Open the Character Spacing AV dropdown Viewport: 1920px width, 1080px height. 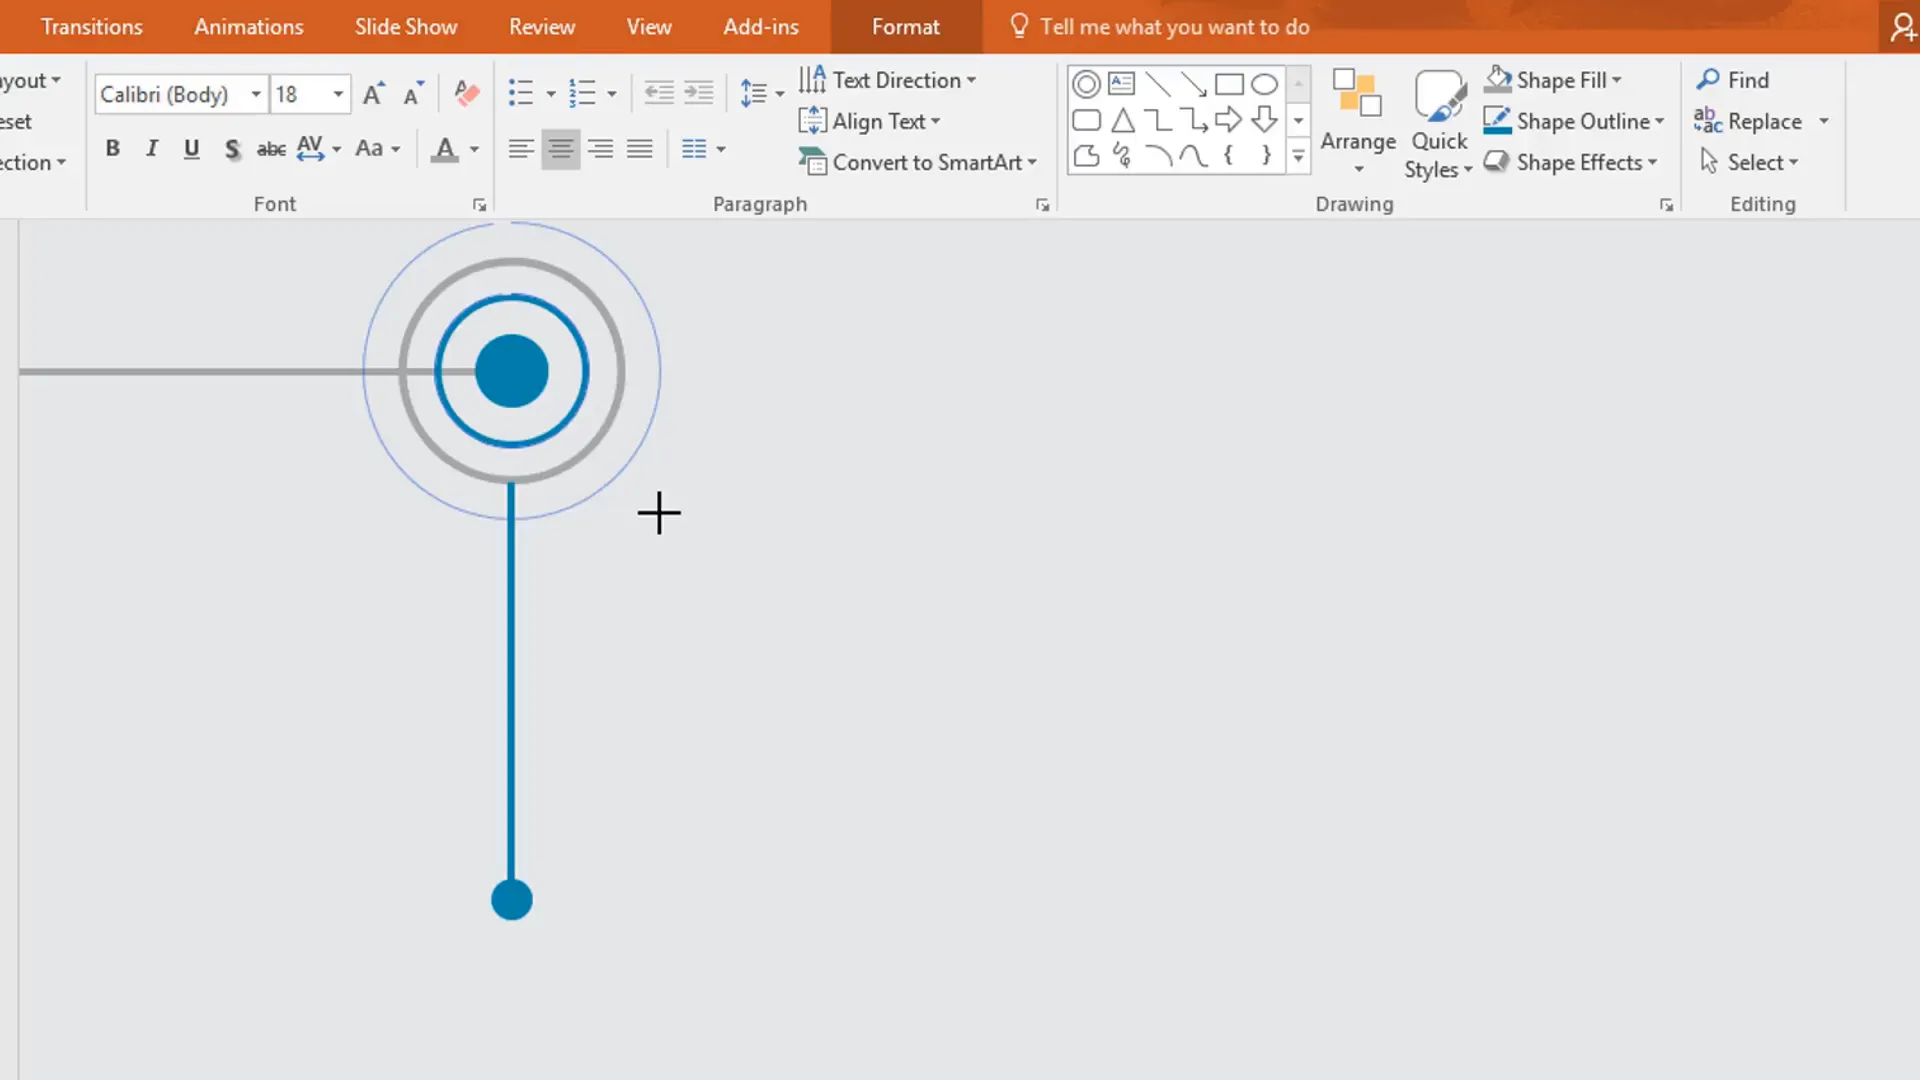coord(319,149)
